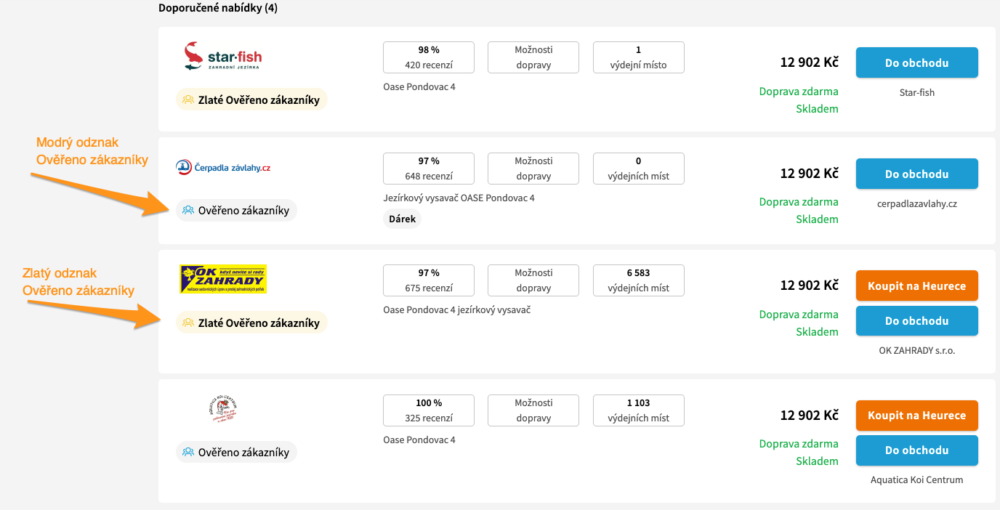This screenshot has width=1000, height=510.
Task: Open delivery options for Star-fish offer
Action: pos(533,57)
